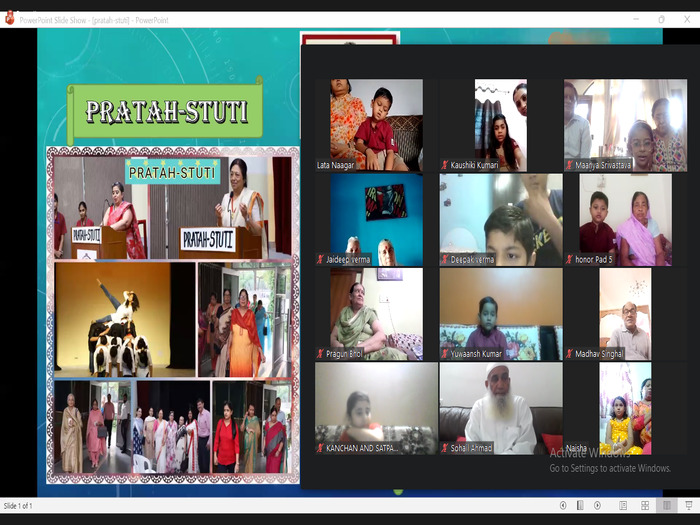Image resolution: width=700 pixels, height=525 pixels.
Task: Click muted mic icon on Madhav Singhal tile
Action: (569, 354)
